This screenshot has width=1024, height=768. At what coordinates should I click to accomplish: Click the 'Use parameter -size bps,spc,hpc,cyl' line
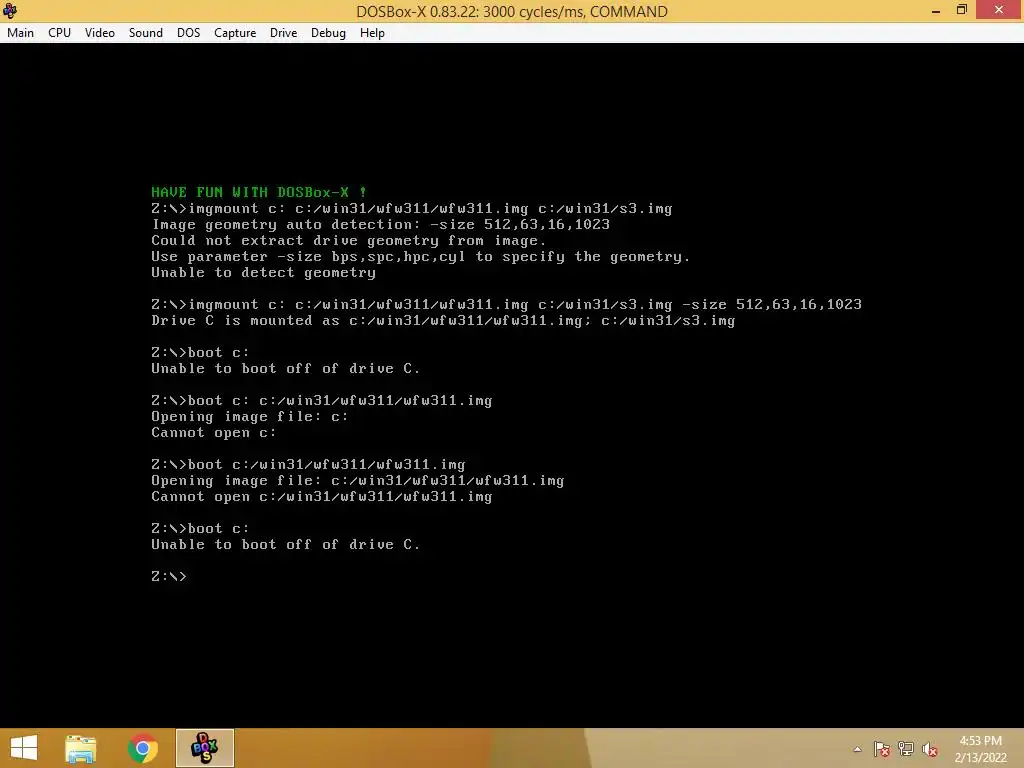[x=421, y=256]
